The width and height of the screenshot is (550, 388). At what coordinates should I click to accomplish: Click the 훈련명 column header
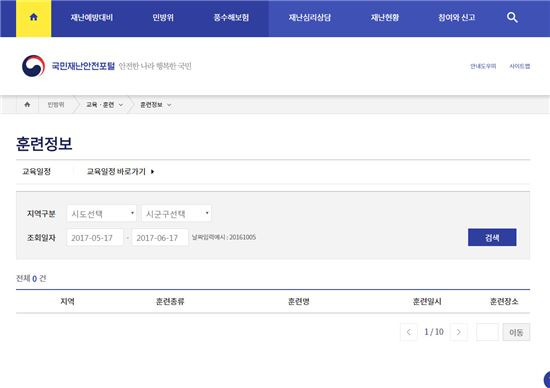click(299, 301)
